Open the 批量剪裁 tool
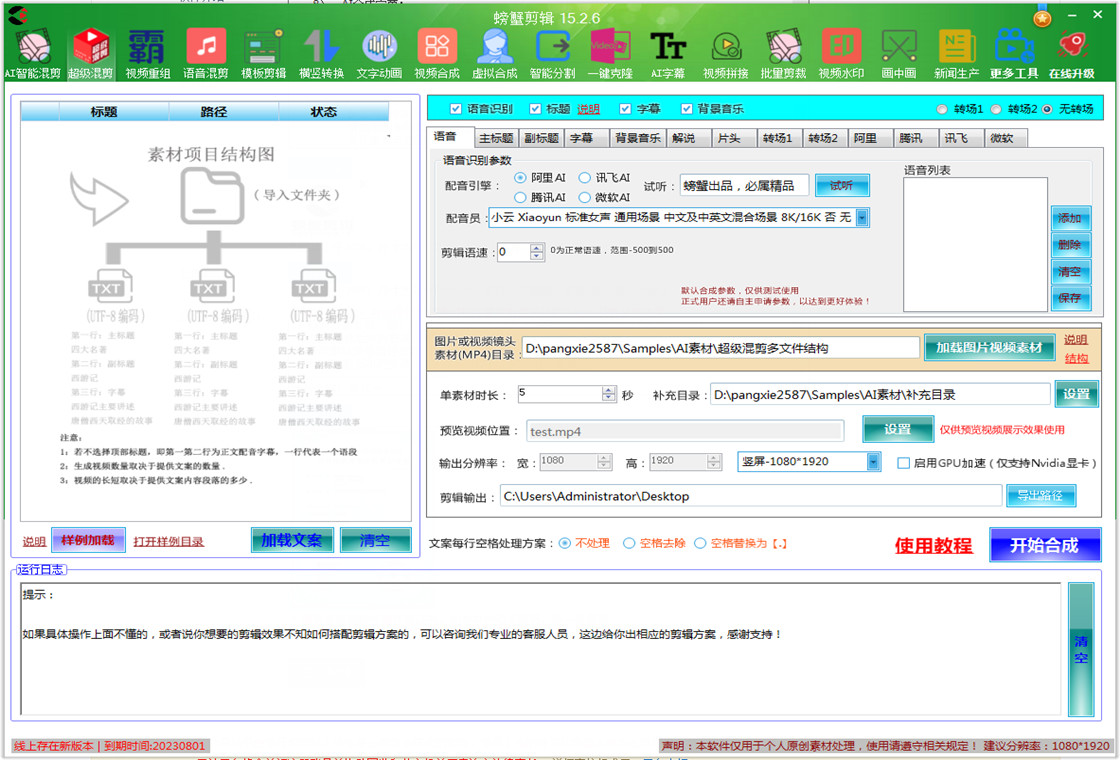This screenshot has width=1120, height=760. pos(784,54)
